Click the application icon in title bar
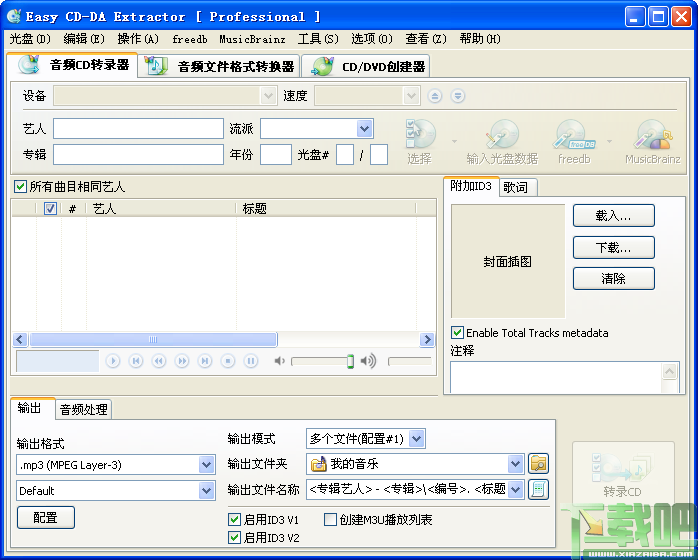The image size is (698, 560). (x=14, y=16)
